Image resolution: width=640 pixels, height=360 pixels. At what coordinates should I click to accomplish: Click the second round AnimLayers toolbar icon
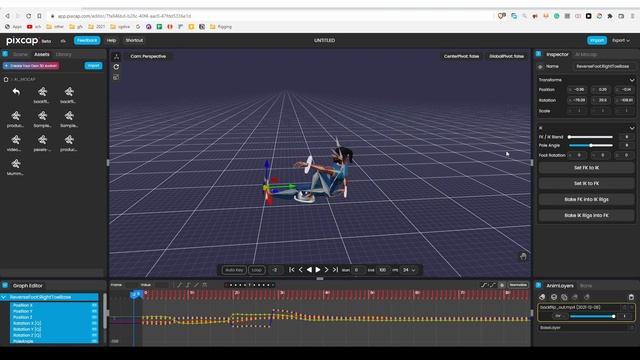point(553,297)
